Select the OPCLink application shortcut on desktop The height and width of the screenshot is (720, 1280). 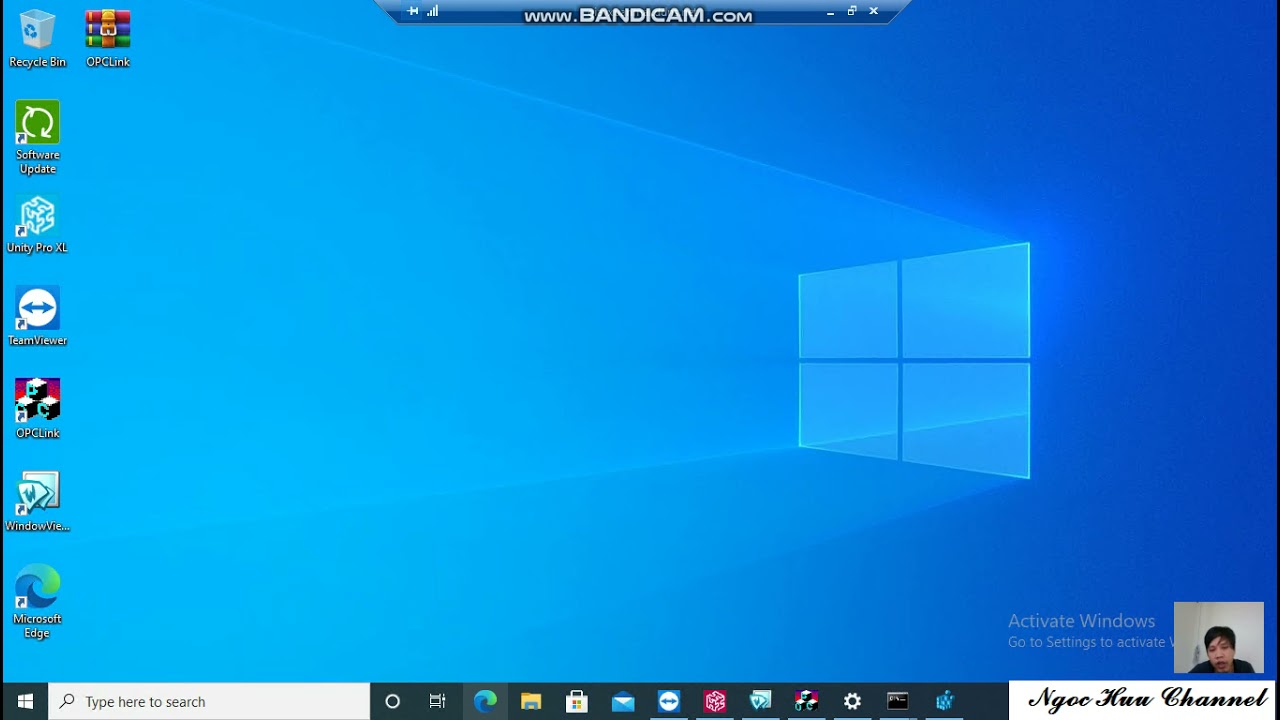[x=37, y=410]
